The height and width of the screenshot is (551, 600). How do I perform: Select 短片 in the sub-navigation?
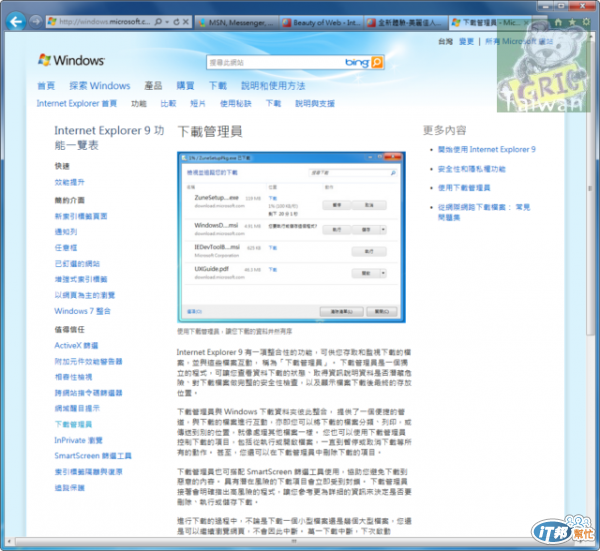pyautogui.click(x=198, y=104)
